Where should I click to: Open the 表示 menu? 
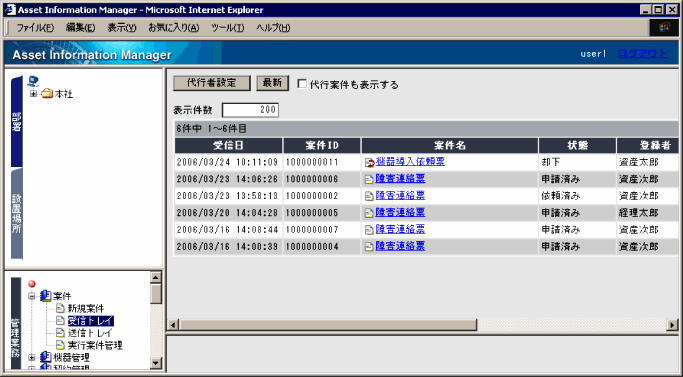[x=122, y=28]
